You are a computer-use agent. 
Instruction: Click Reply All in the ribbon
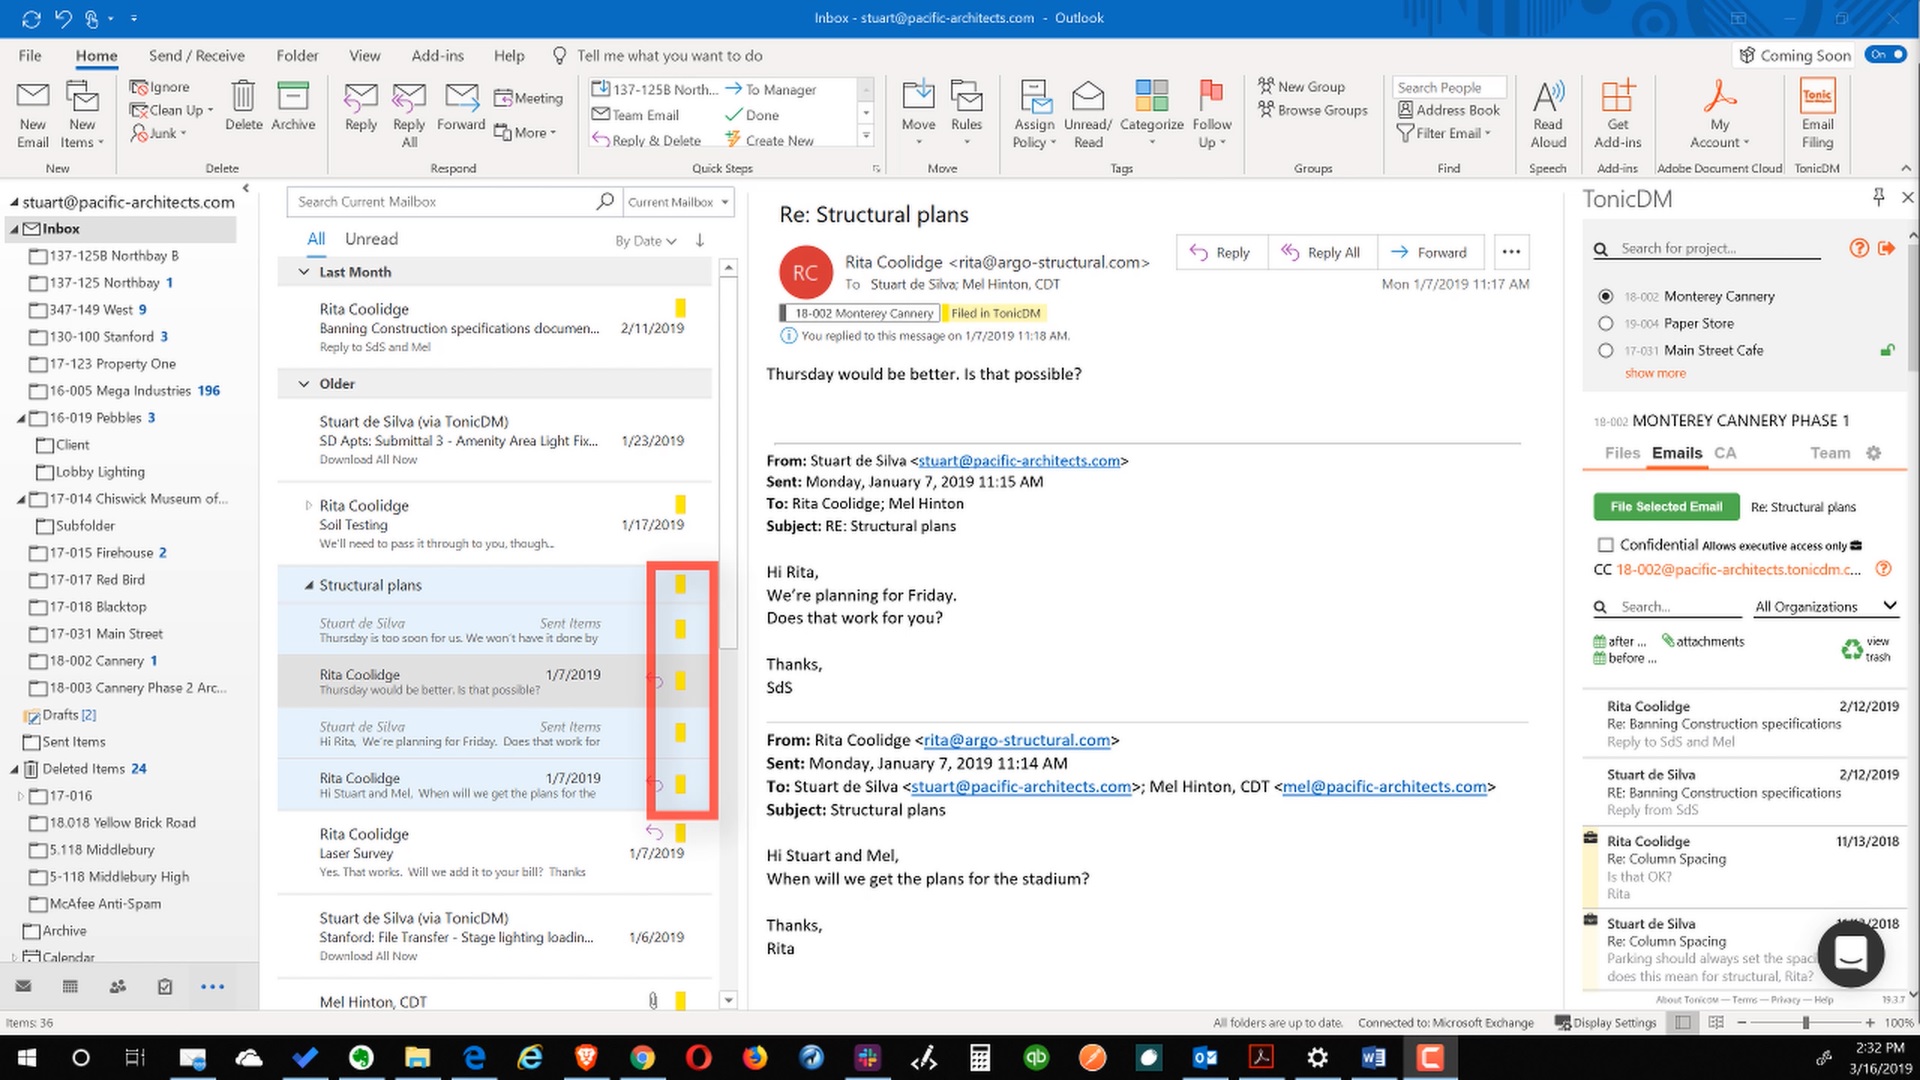tap(409, 114)
